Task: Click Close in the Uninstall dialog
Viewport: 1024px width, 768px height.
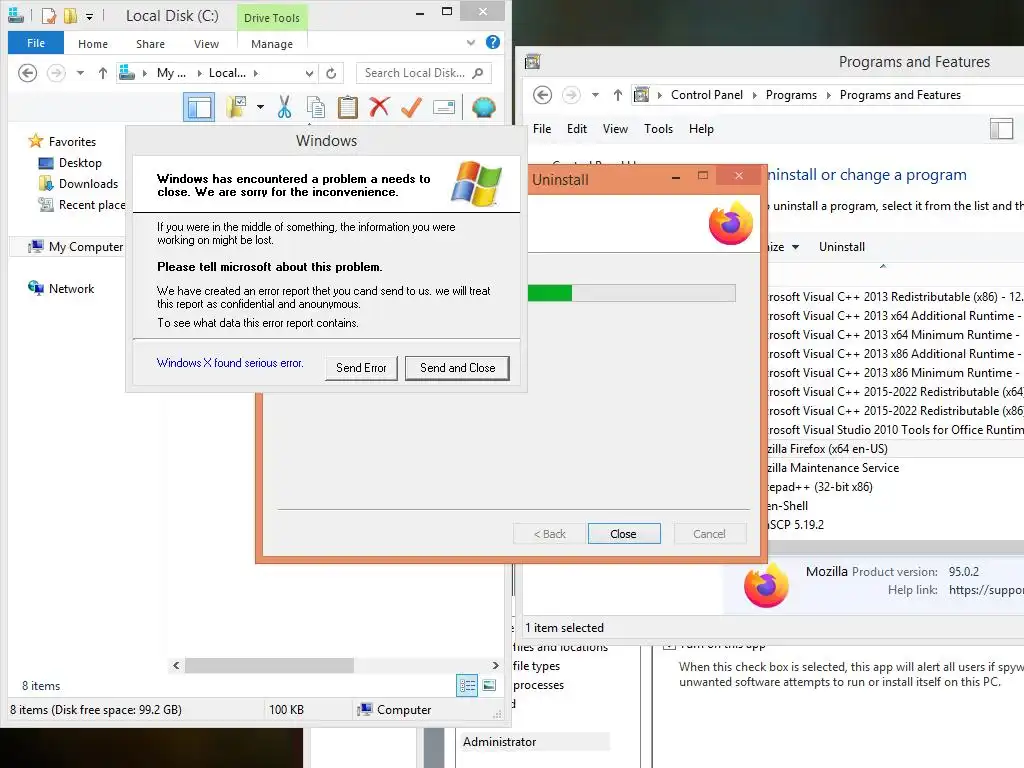Action: [x=624, y=534]
